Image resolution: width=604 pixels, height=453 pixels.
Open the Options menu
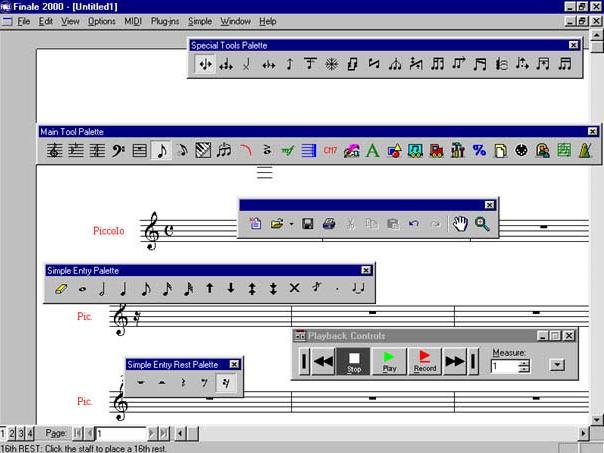tap(102, 21)
